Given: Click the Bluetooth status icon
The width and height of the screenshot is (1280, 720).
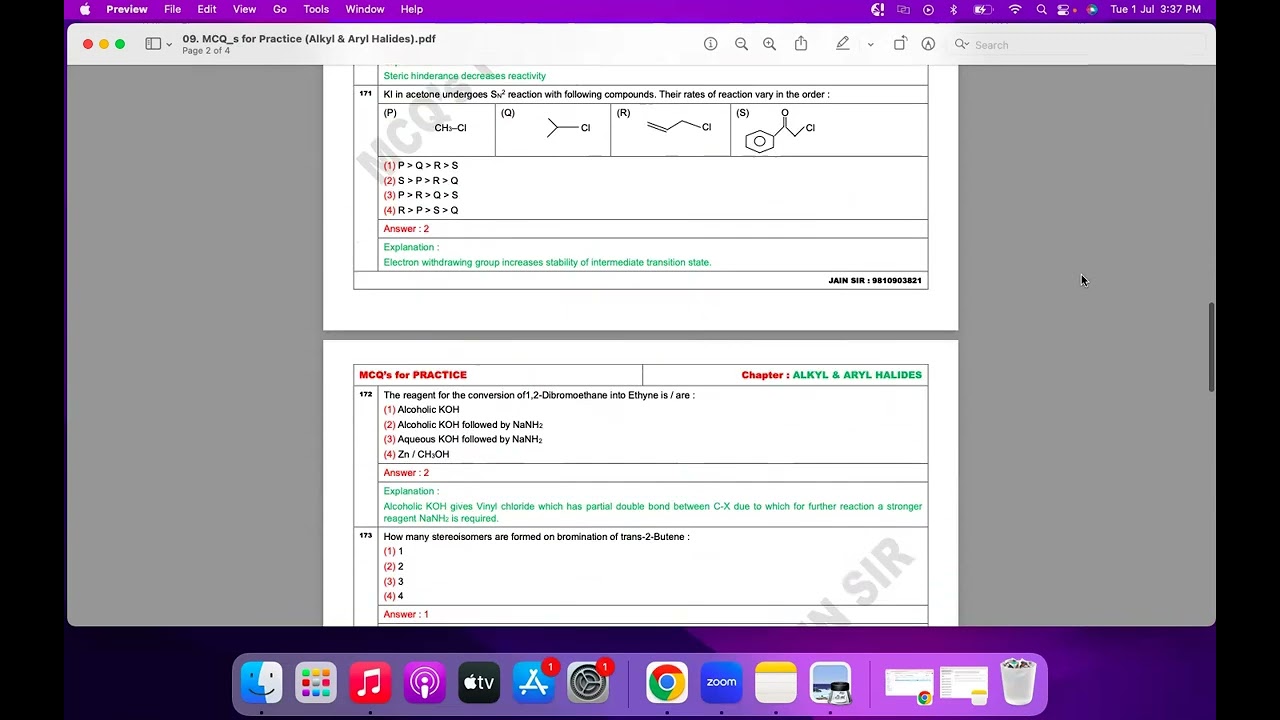Looking at the screenshot, I should click(953, 9).
